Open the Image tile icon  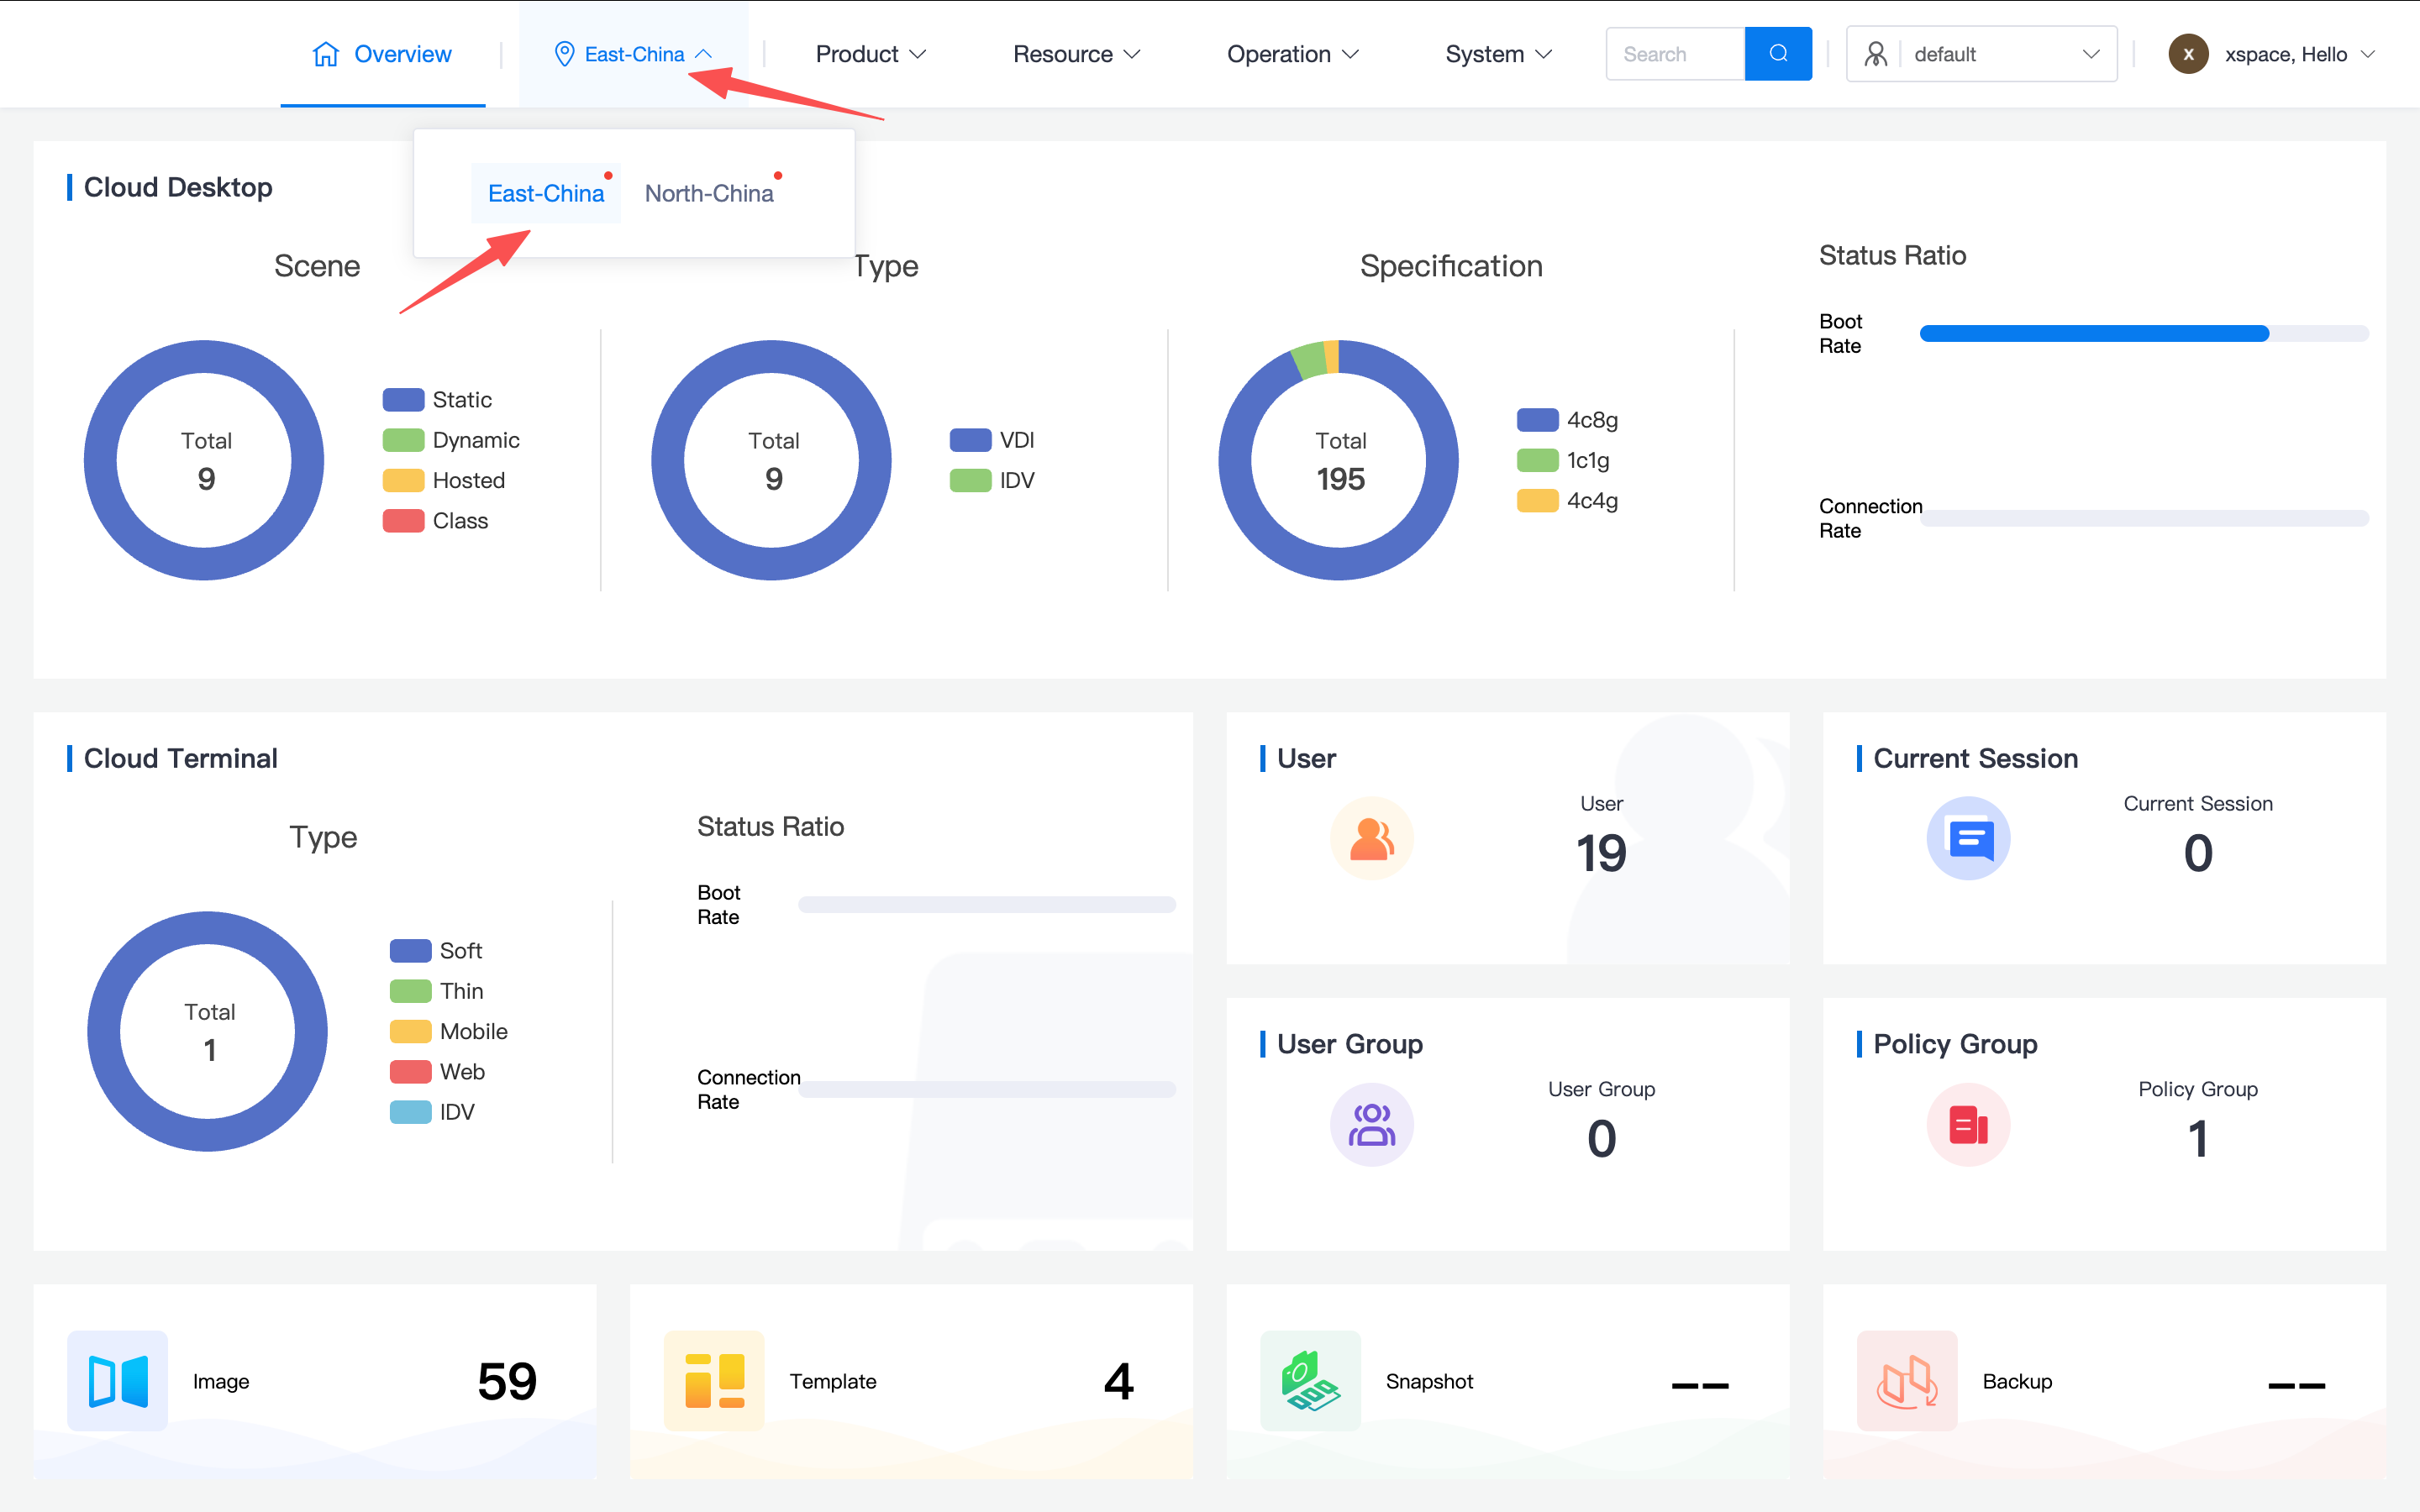point(118,1380)
